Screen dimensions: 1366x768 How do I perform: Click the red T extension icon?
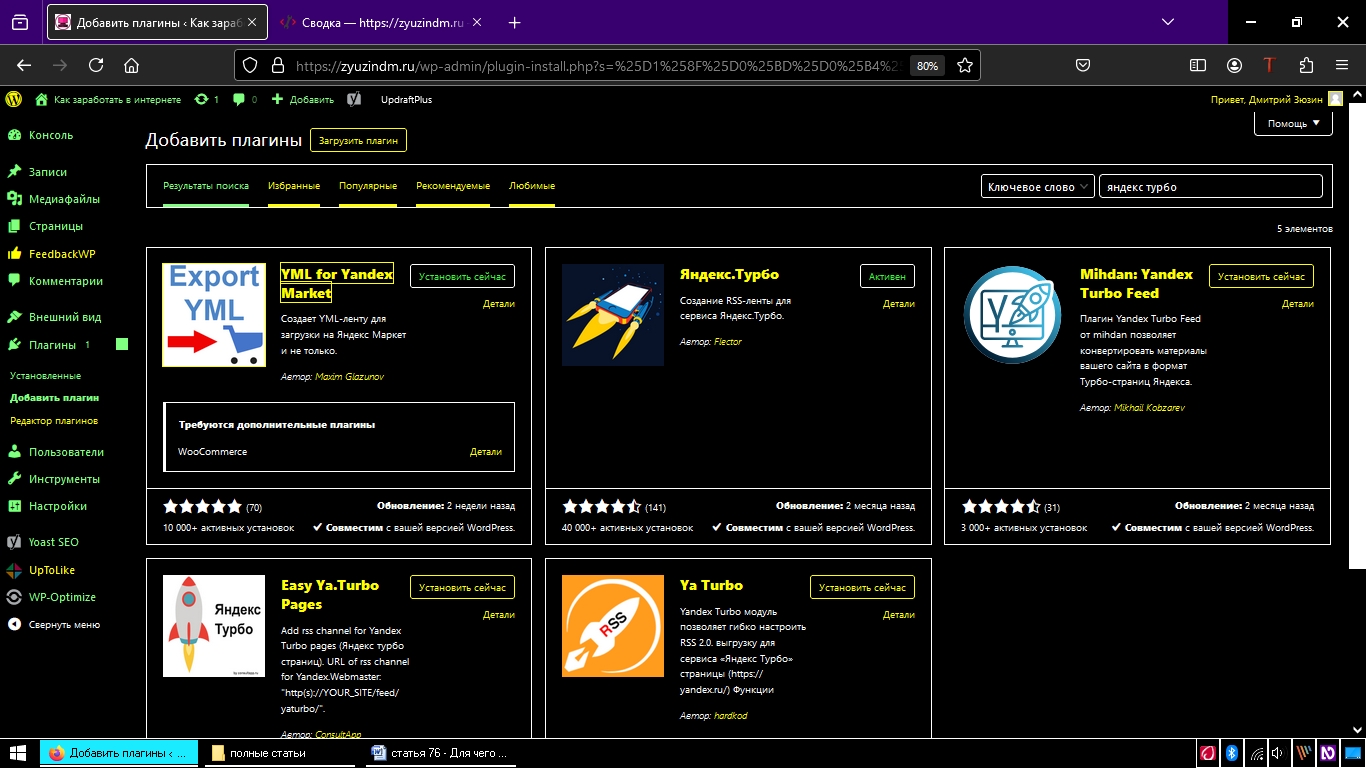[x=1270, y=65]
